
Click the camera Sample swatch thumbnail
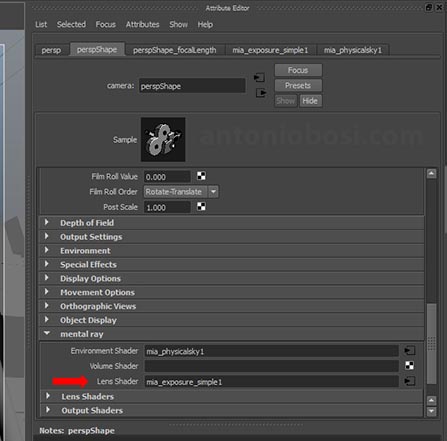click(163, 139)
